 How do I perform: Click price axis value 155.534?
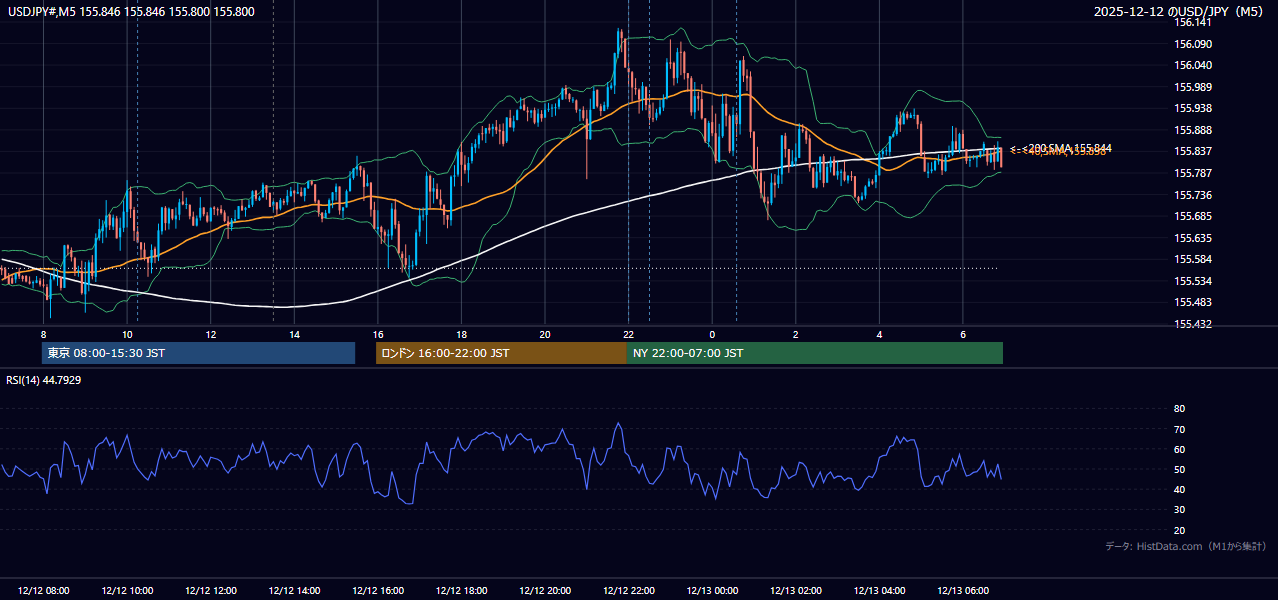point(1194,281)
